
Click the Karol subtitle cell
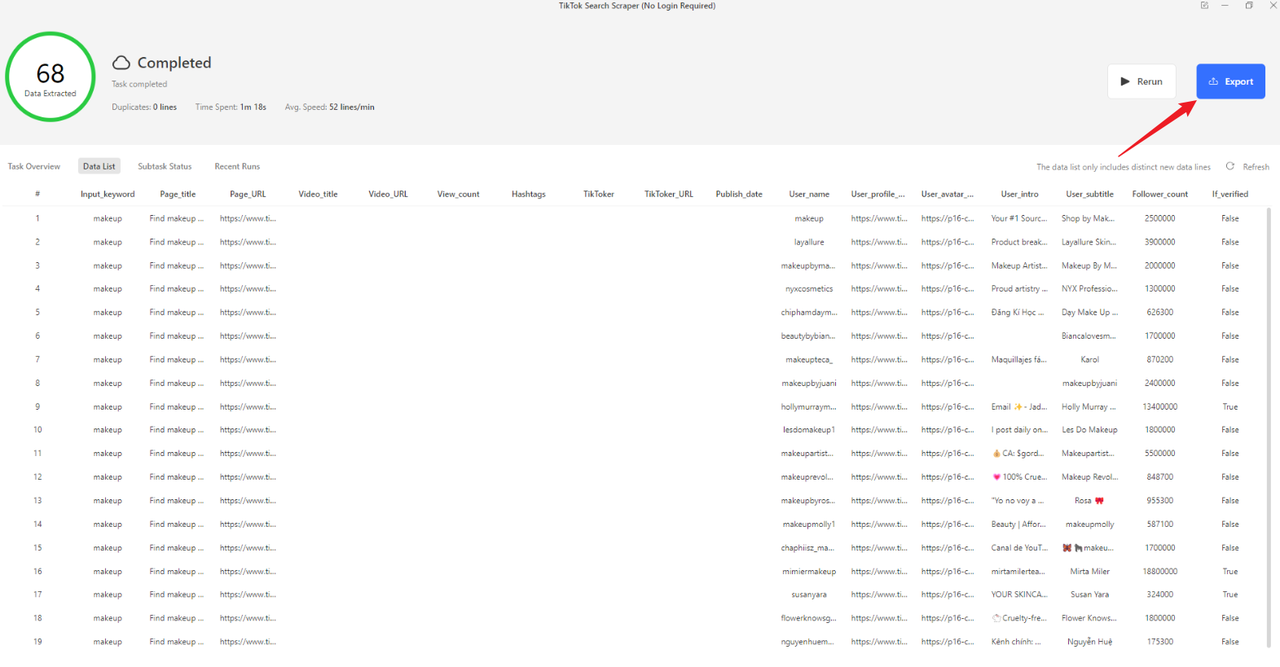(1090, 359)
